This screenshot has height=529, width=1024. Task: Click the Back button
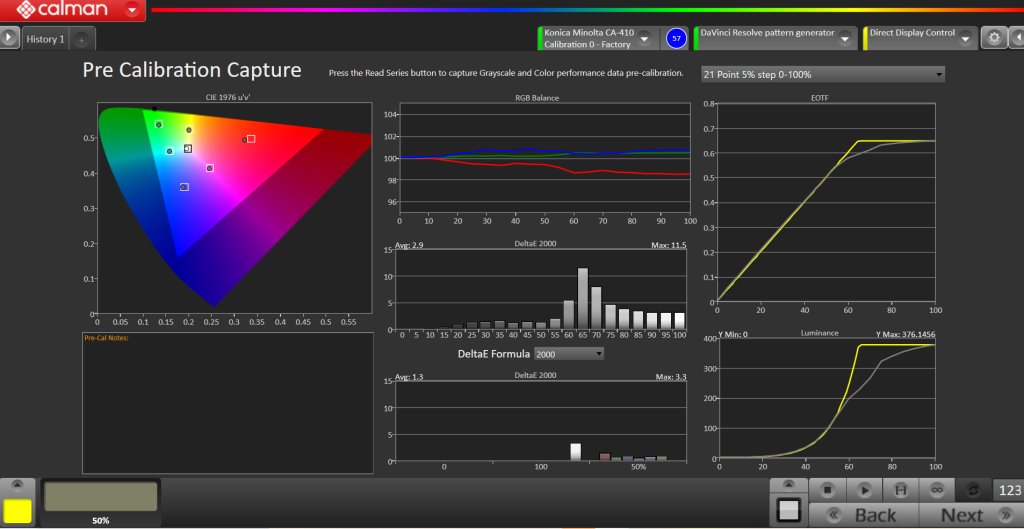tap(866, 515)
